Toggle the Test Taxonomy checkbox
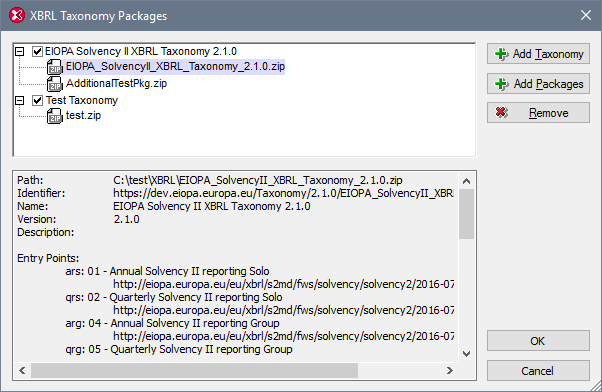 click(37, 101)
